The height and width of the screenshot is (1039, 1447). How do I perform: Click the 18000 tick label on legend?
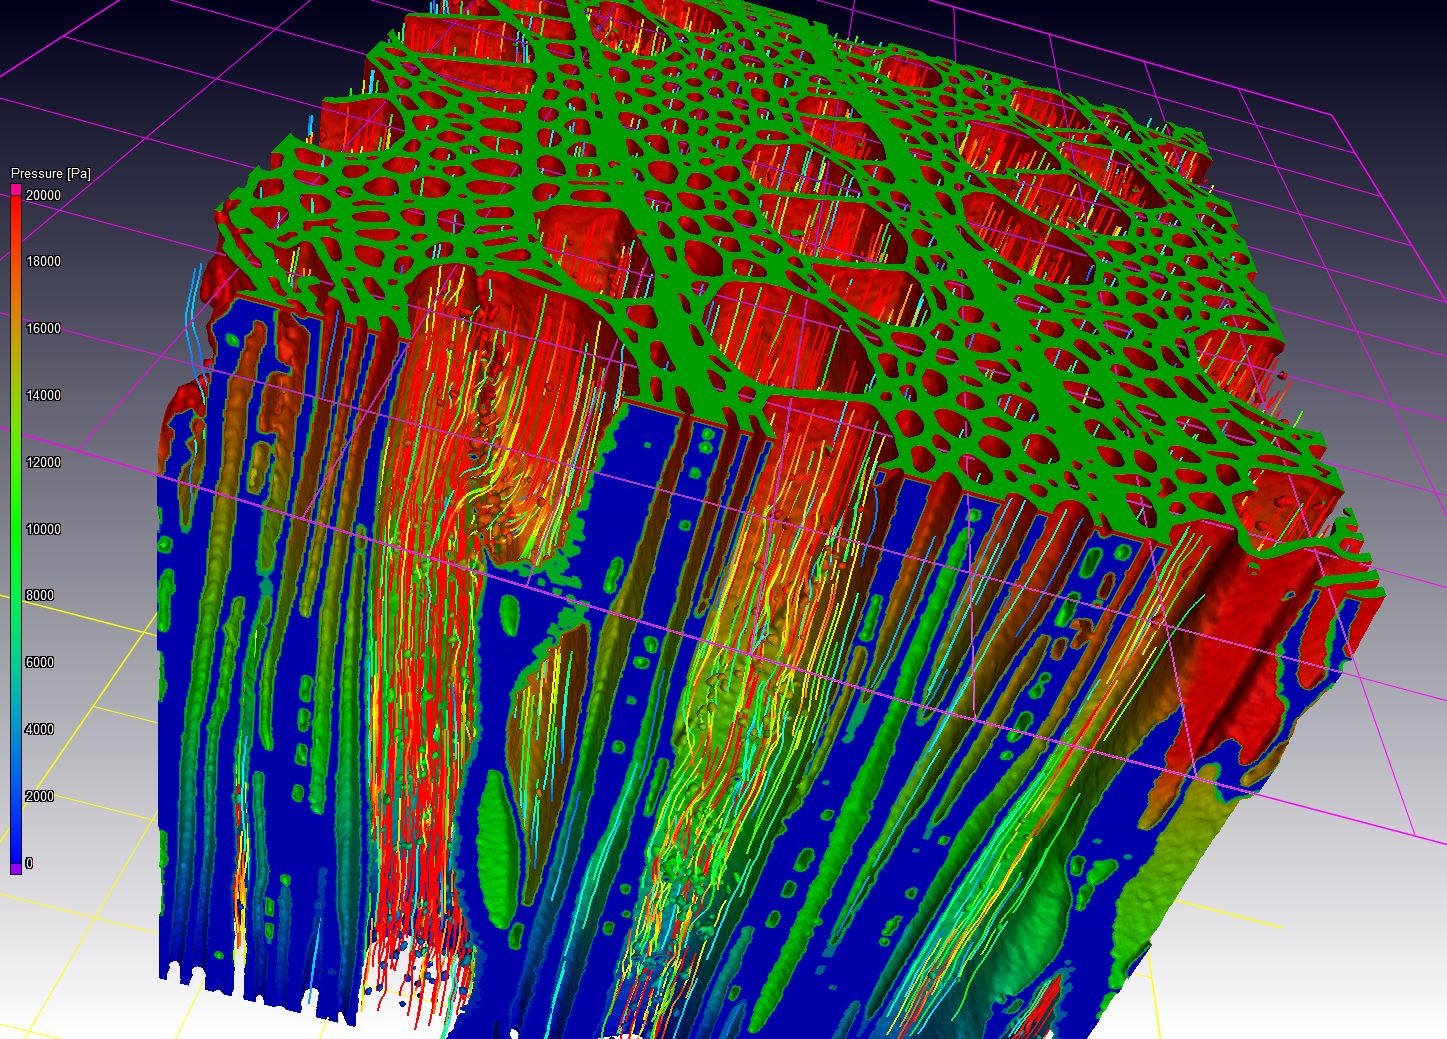(x=43, y=262)
